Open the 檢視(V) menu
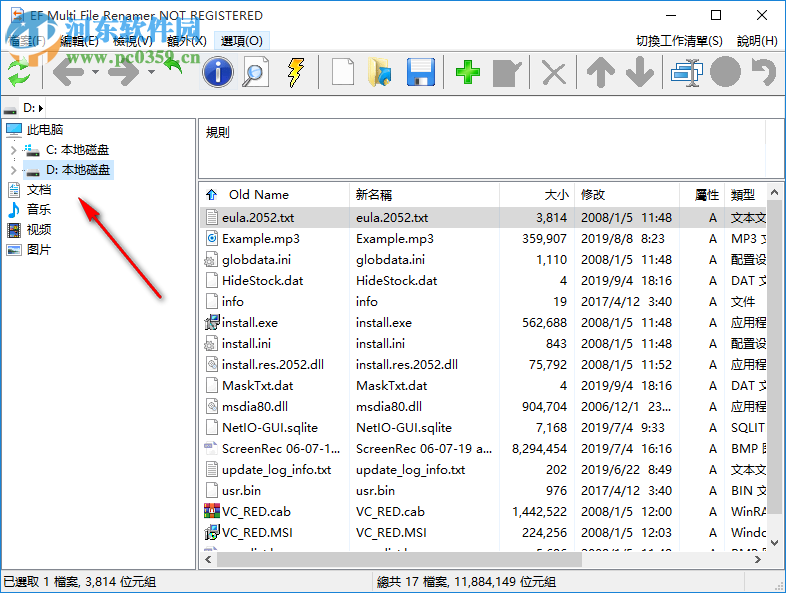 [x=133, y=41]
